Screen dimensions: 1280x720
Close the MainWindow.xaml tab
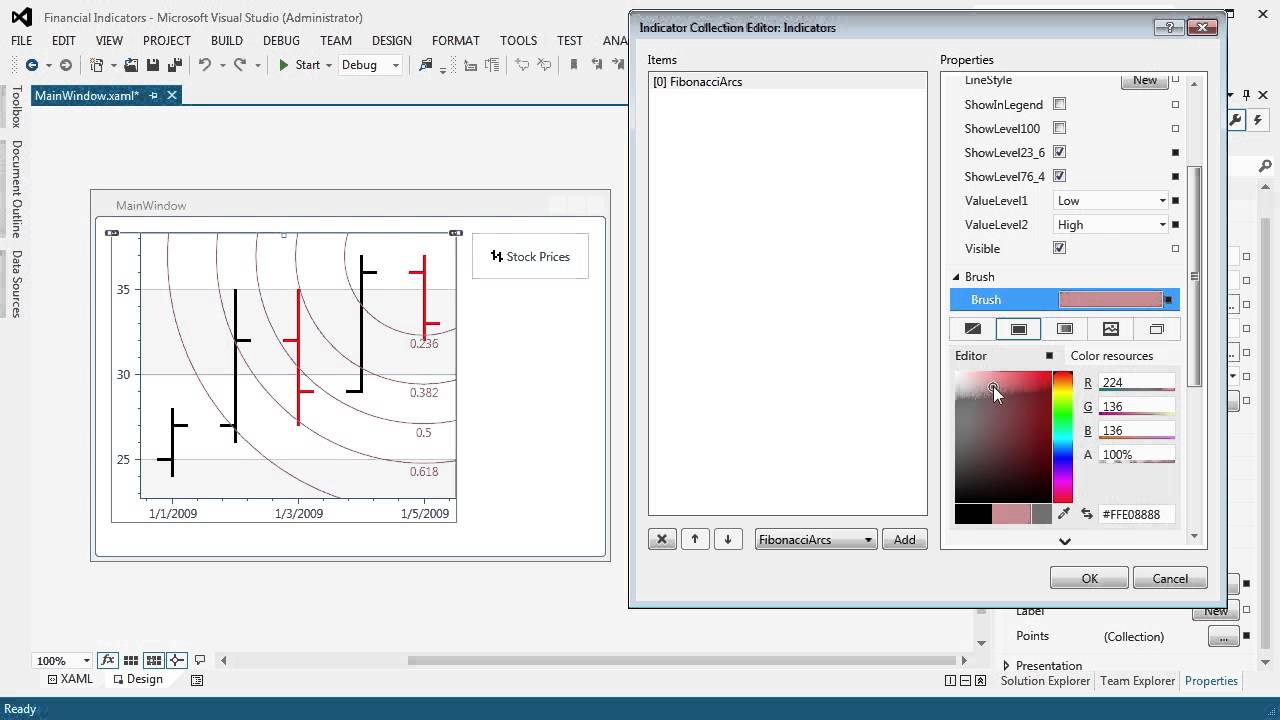coord(172,96)
